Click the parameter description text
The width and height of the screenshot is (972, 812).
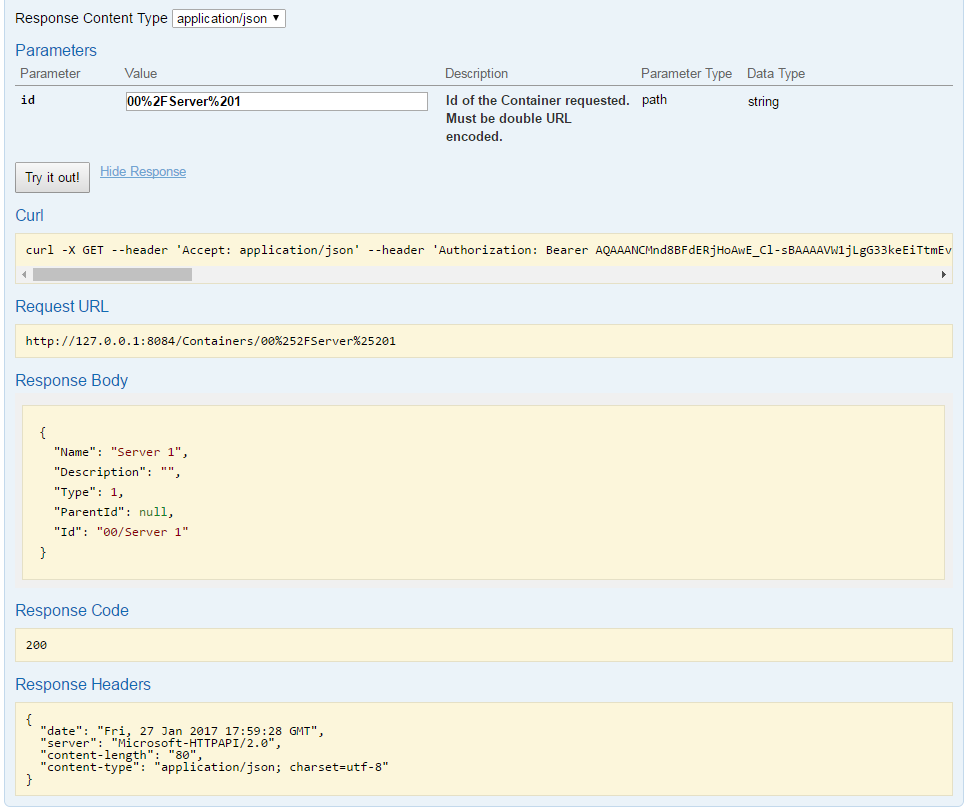click(x=537, y=118)
